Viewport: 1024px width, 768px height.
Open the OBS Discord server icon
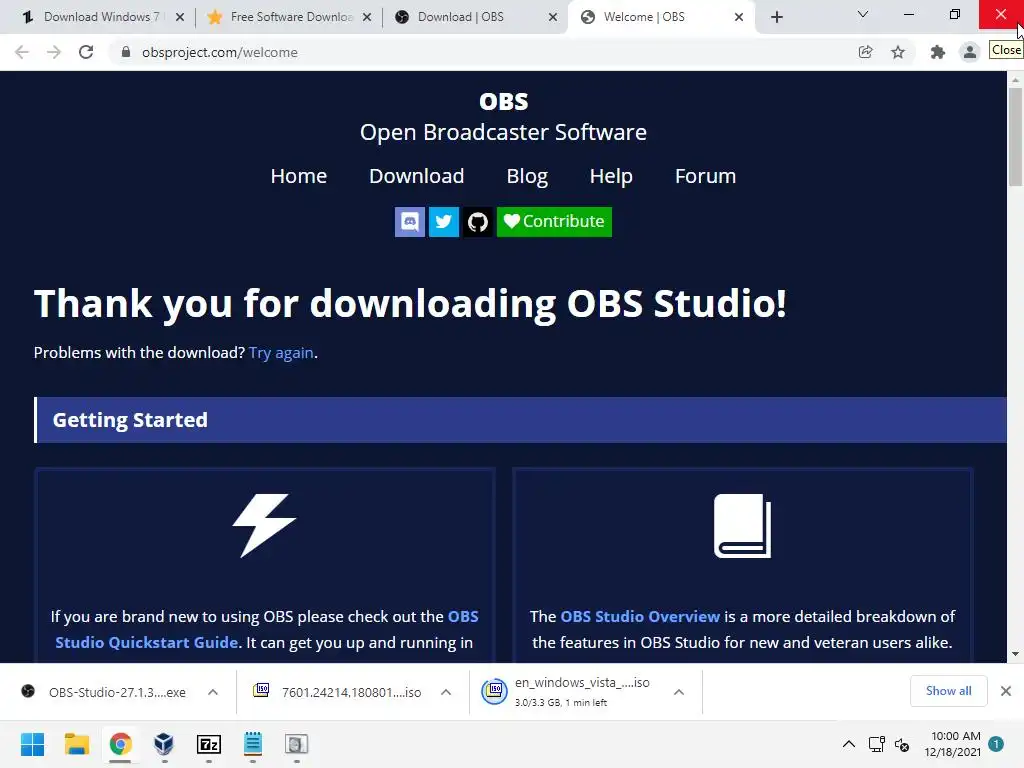(x=409, y=222)
